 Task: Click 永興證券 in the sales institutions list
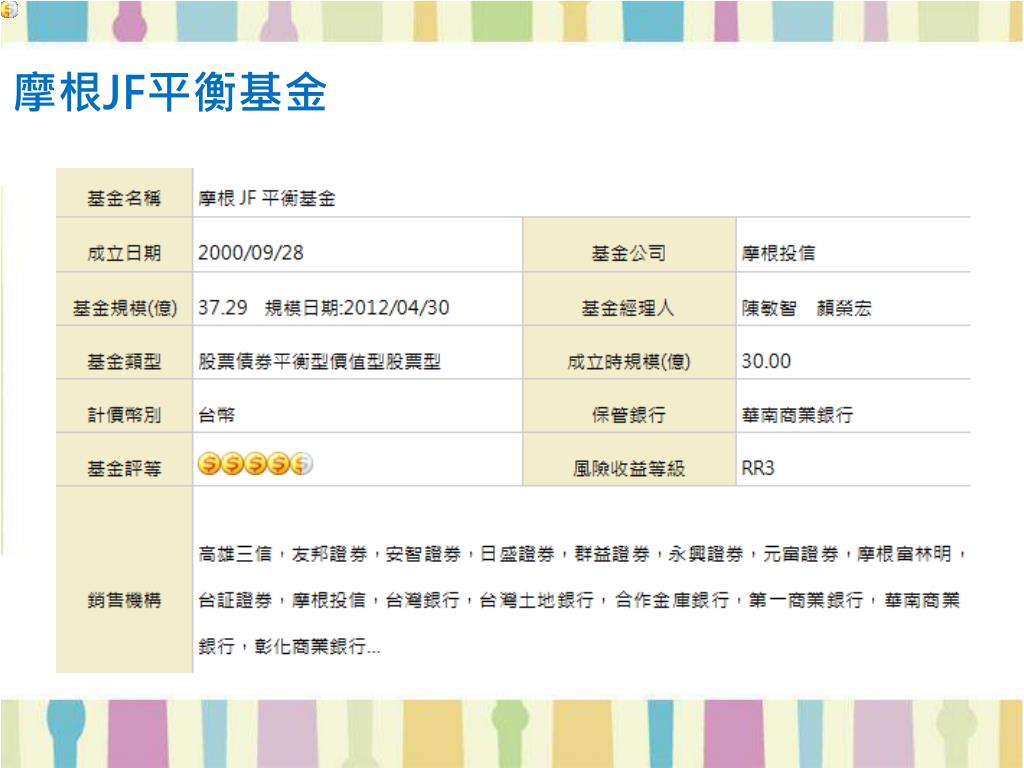[x=706, y=554]
